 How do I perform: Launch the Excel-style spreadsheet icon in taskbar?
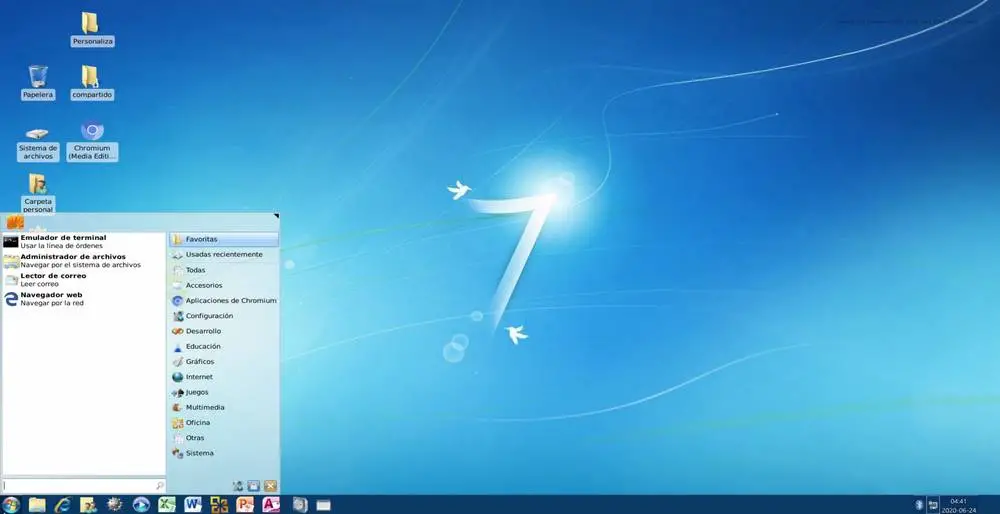click(x=167, y=505)
